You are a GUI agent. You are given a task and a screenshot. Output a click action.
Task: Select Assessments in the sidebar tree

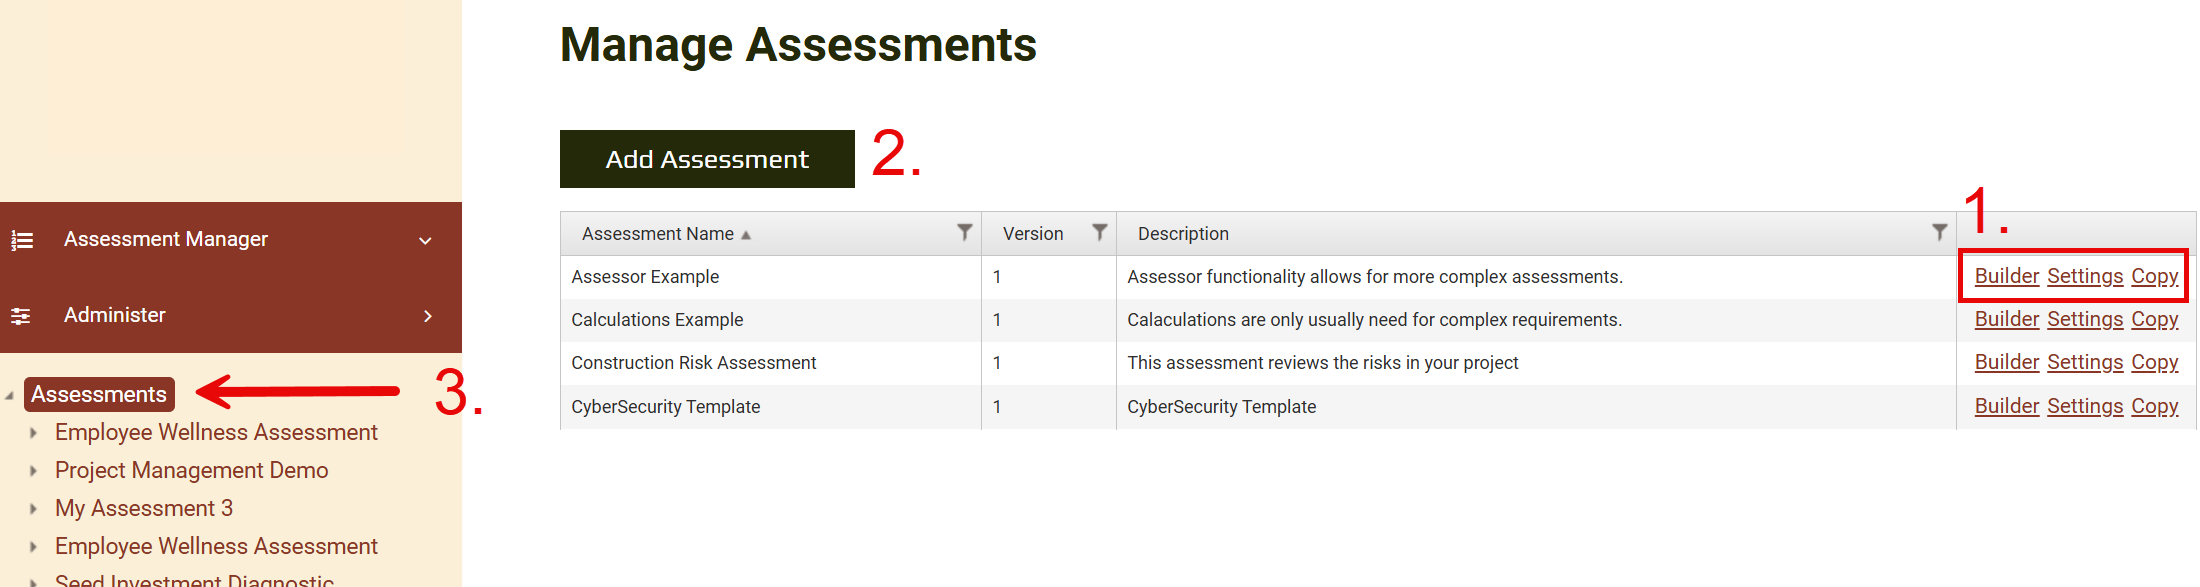coord(99,394)
